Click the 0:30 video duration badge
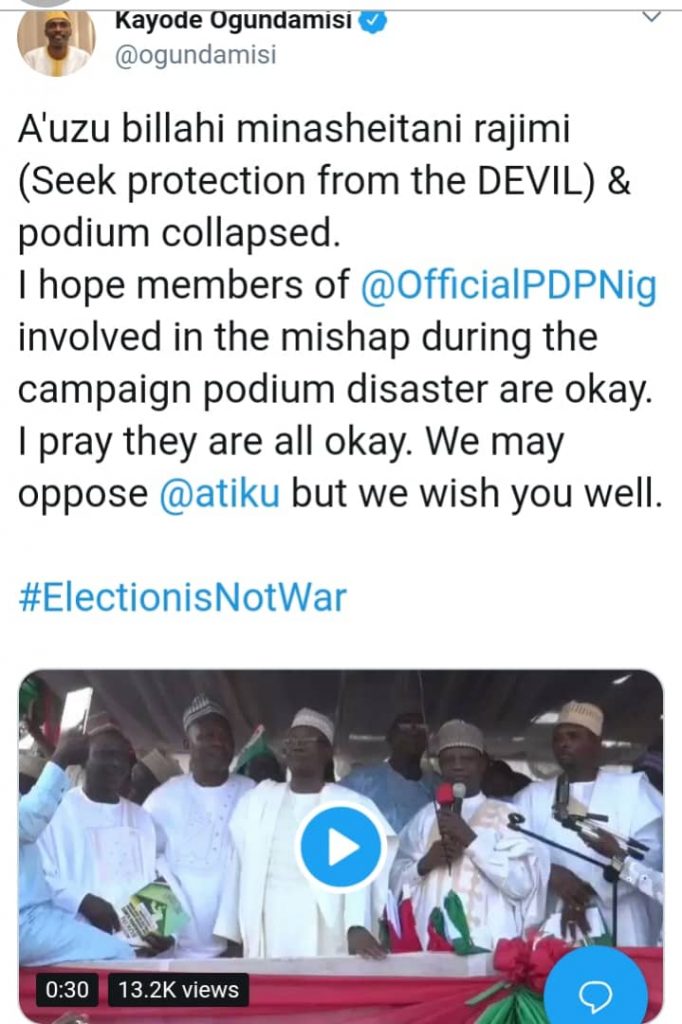This screenshot has width=682, height=1024. (x=67, y=991)
